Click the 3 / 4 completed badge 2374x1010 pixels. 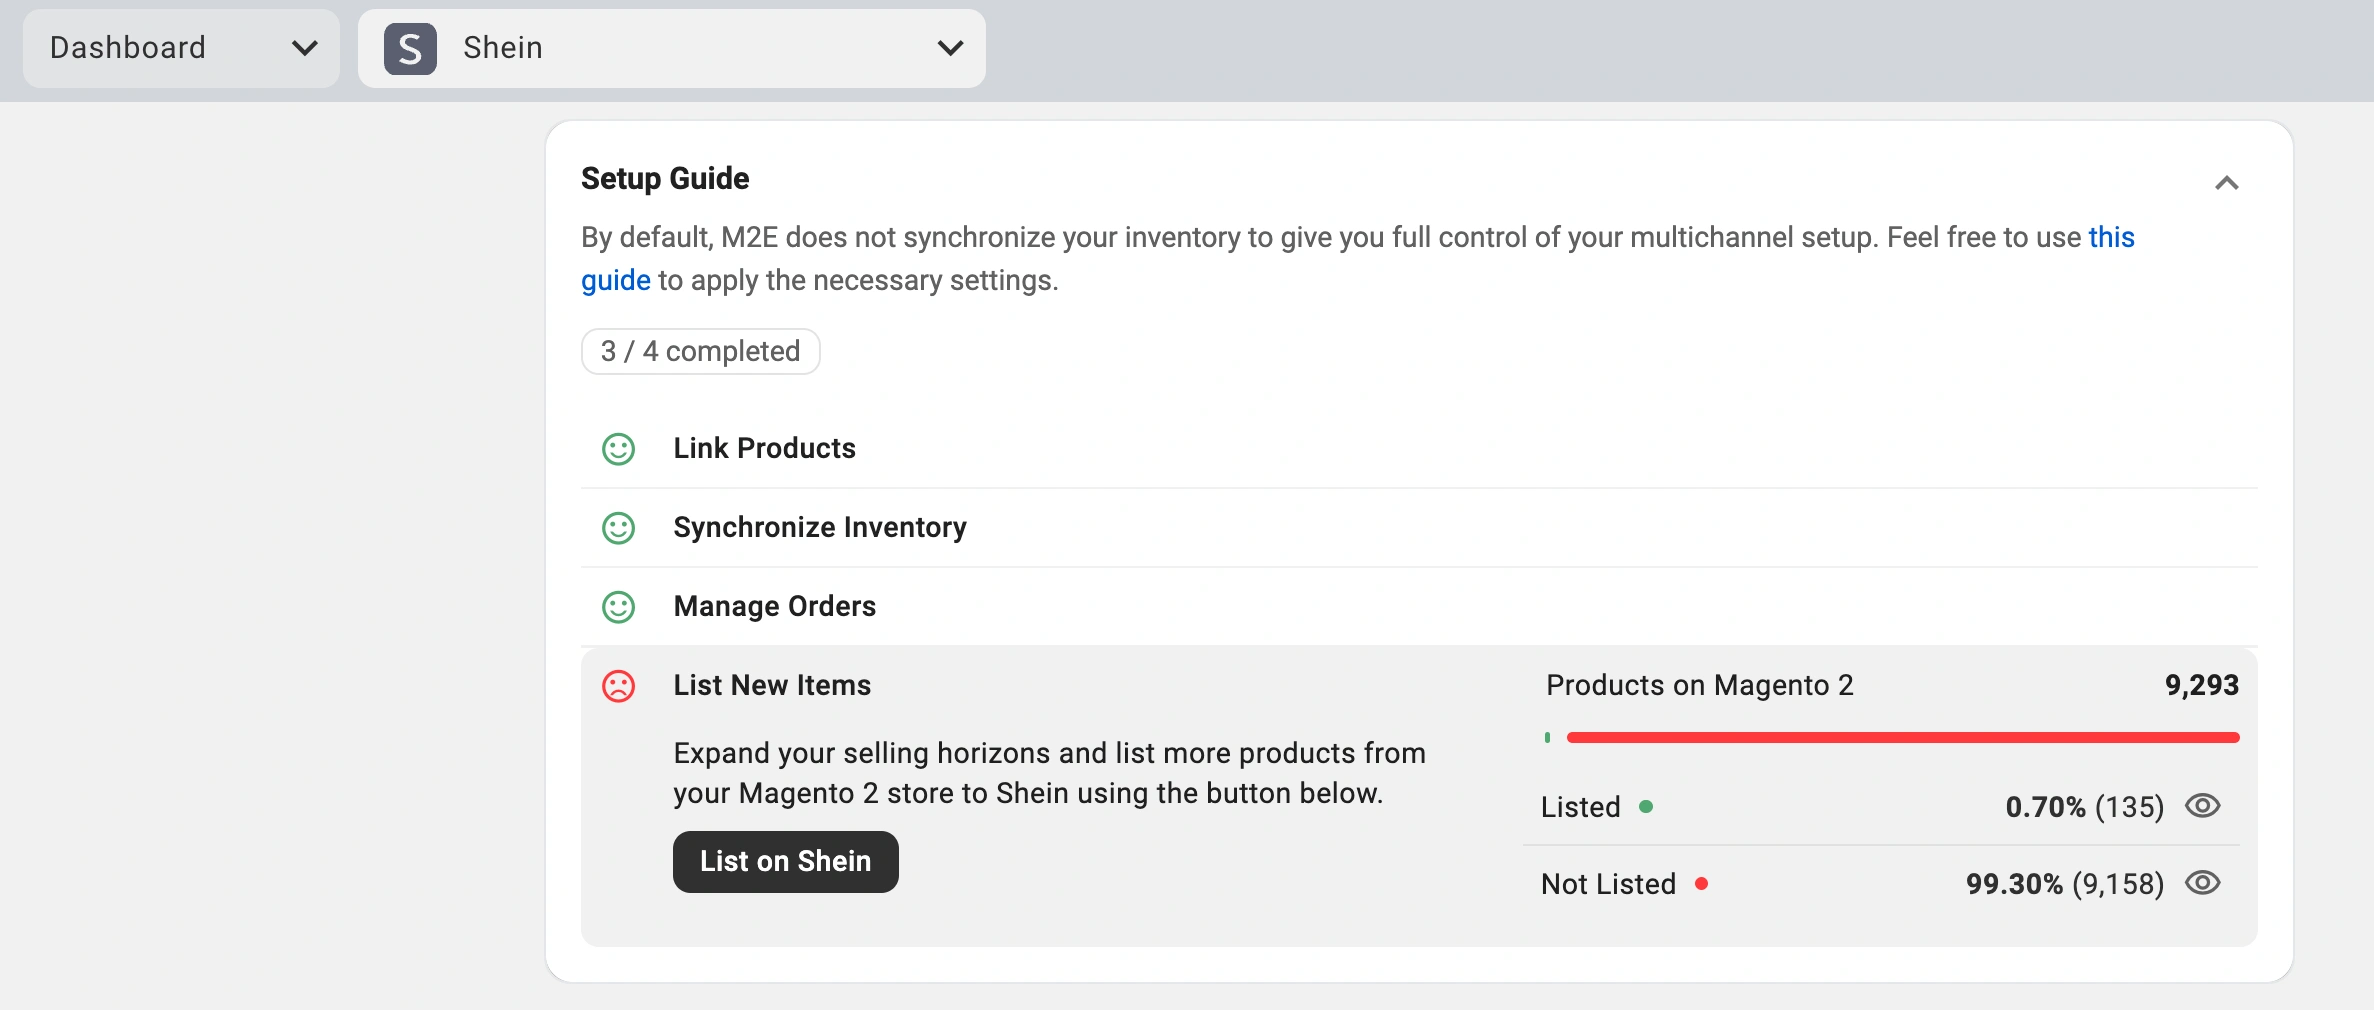(x=700, y=352)
